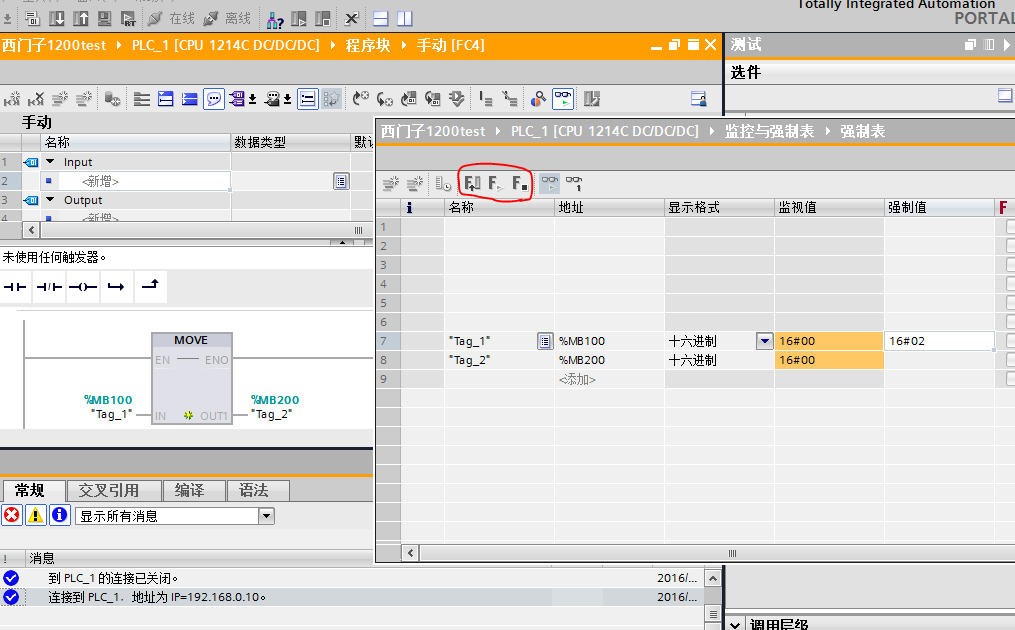Insert normally open contact instruction
This screenshot has height=630, width=1015.
15,287
